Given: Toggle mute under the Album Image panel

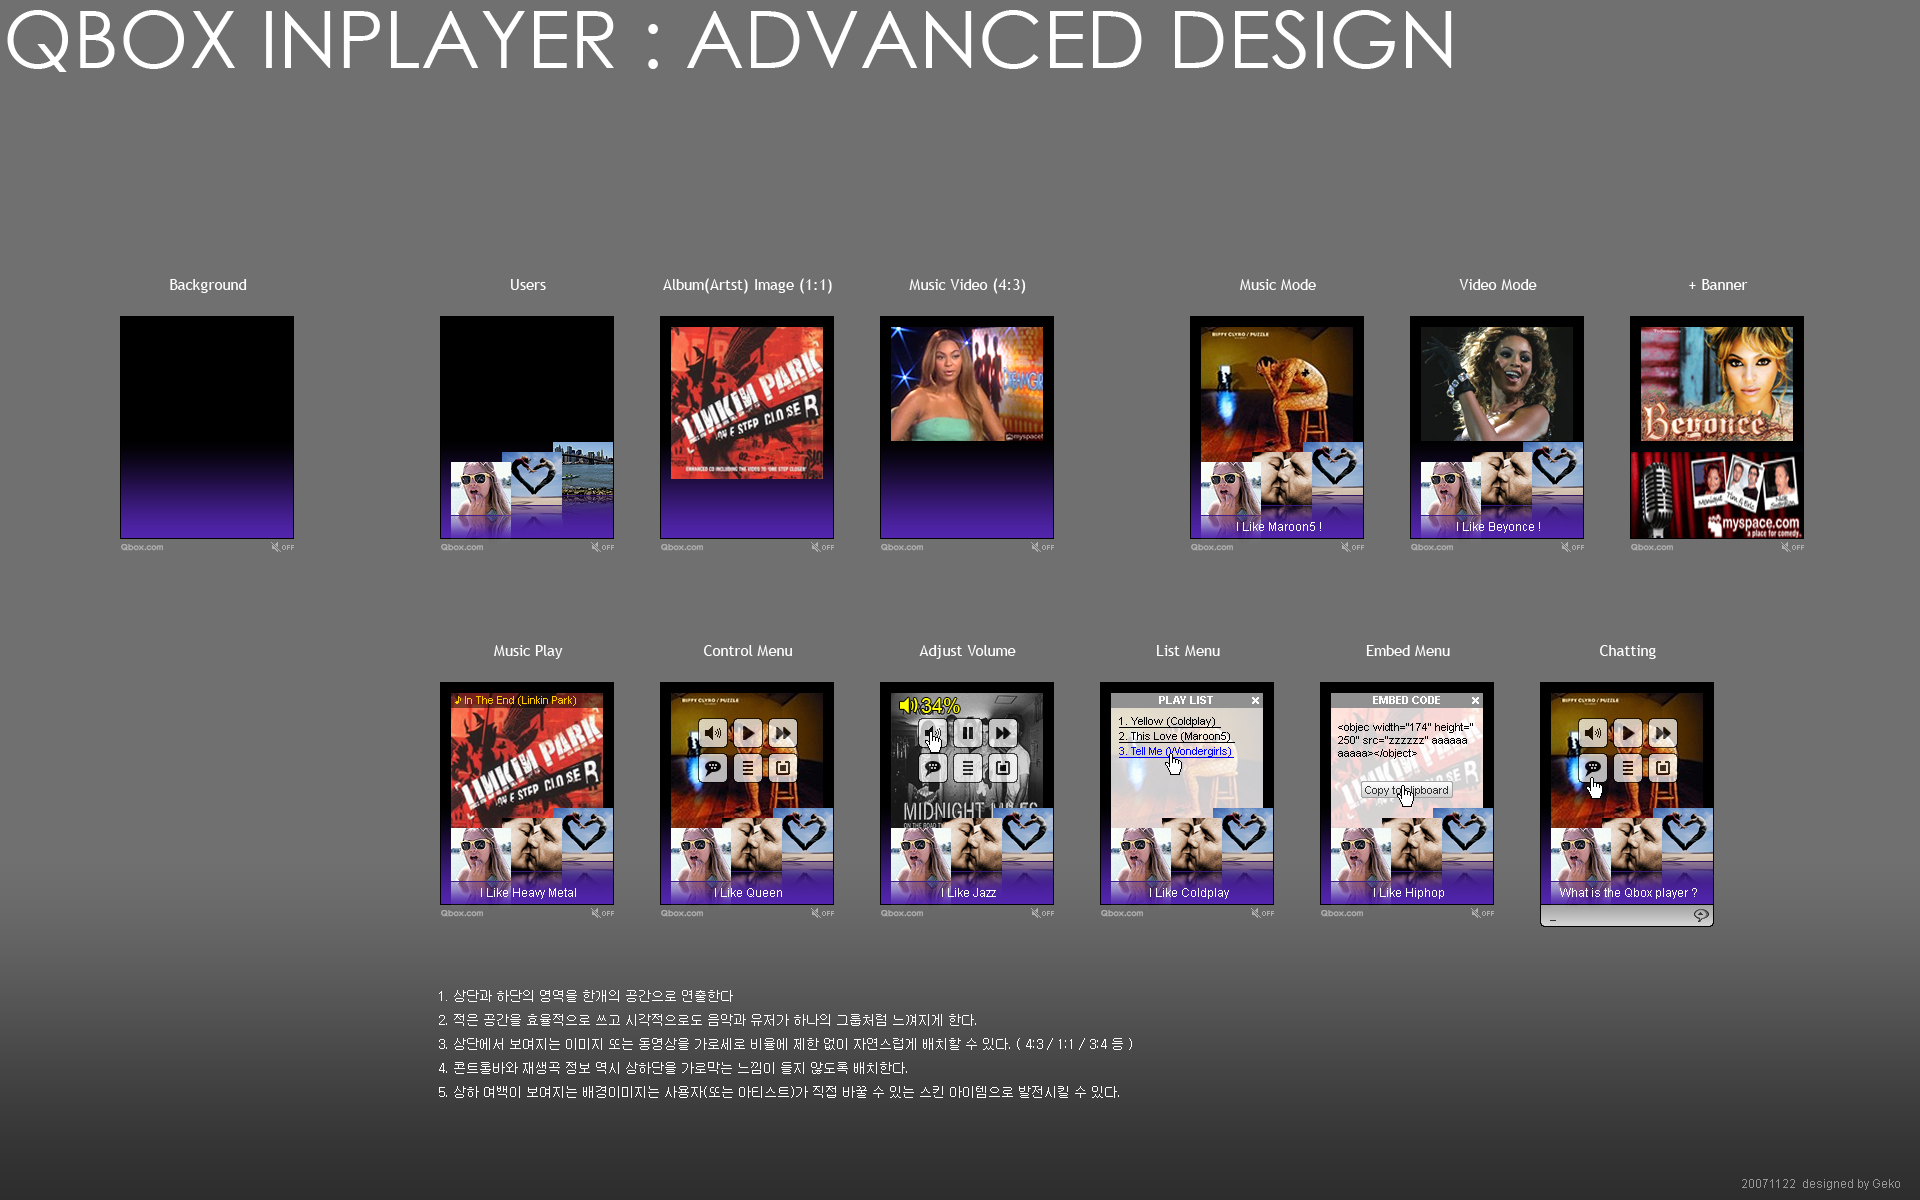Looking at the screenshot, I should 823,547.
